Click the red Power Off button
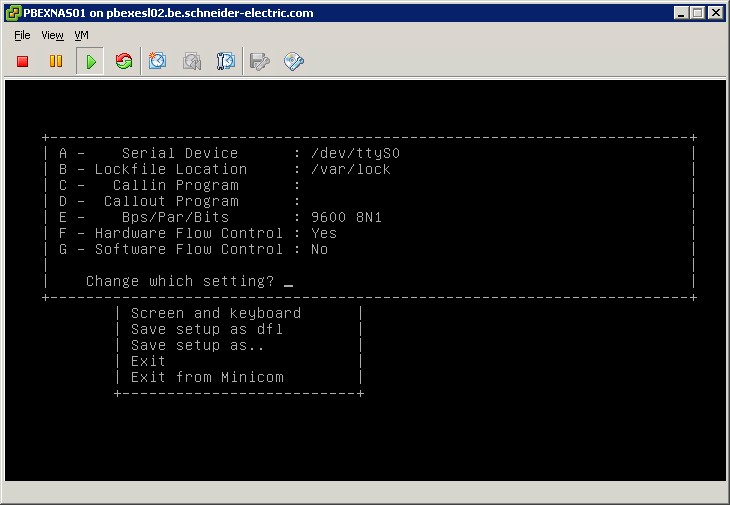The height and width of the screenshot is (505, 730). [23, 62]
